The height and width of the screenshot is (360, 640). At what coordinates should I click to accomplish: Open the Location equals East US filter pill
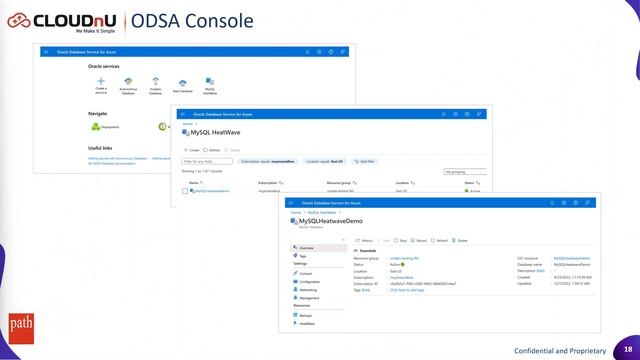[x=324, y=162]
